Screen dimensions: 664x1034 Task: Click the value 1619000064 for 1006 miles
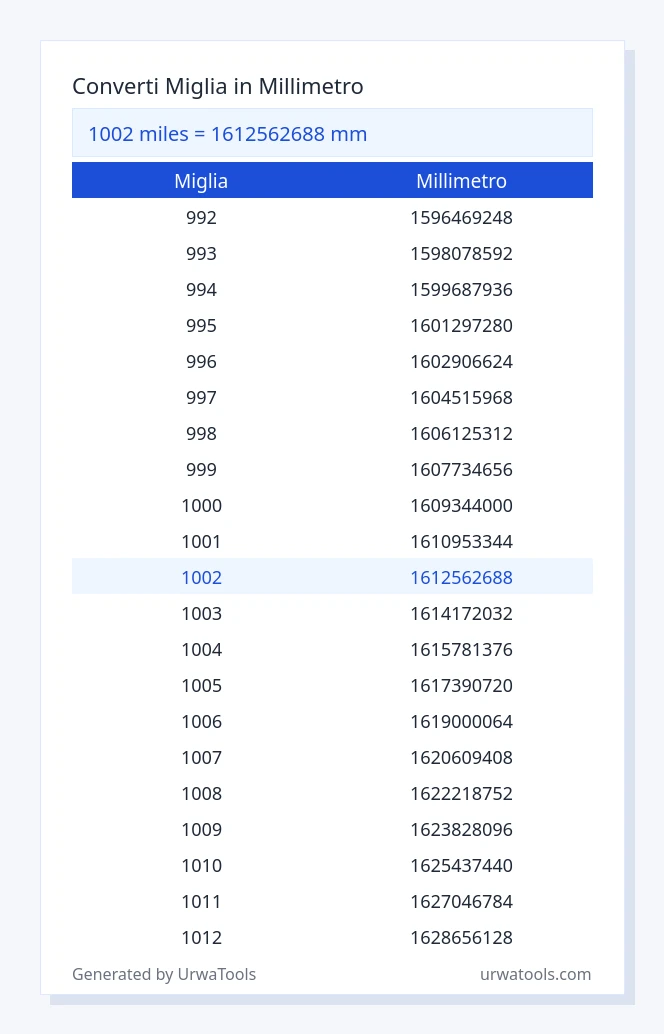[x=462, y=721]
